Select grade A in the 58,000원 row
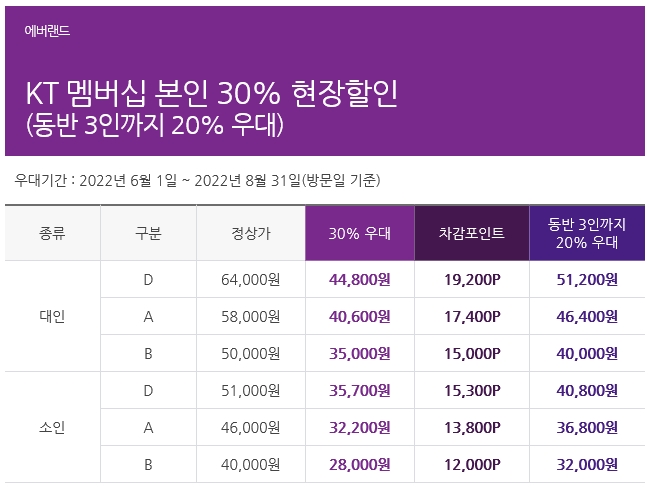Viewport: 649px width, 487px height. [x=148, y=317]
